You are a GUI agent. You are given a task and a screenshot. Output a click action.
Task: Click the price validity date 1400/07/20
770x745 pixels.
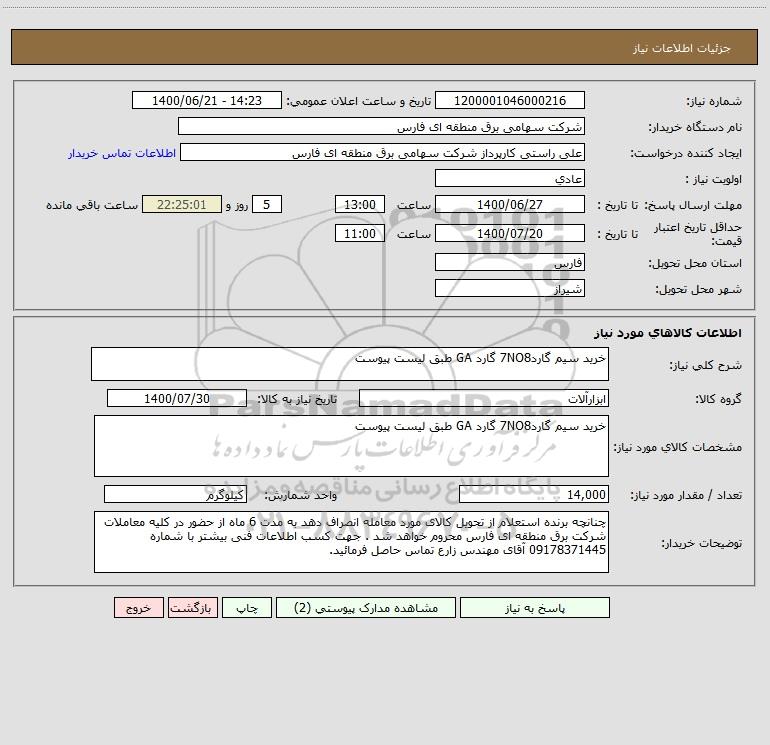(510, 233)
